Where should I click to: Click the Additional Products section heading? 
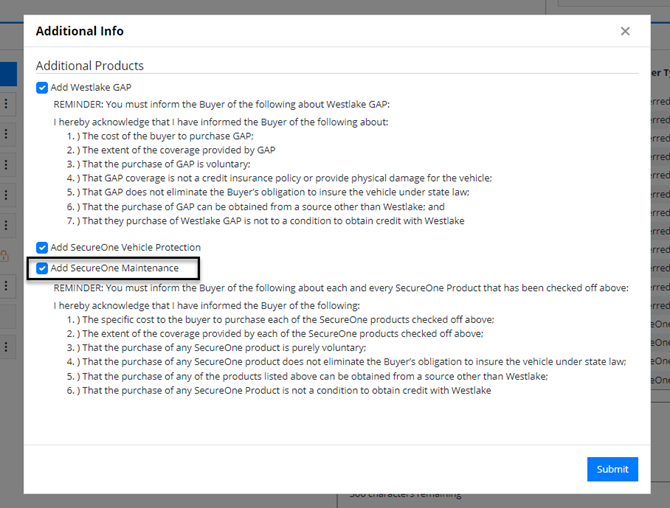[90, 66]
